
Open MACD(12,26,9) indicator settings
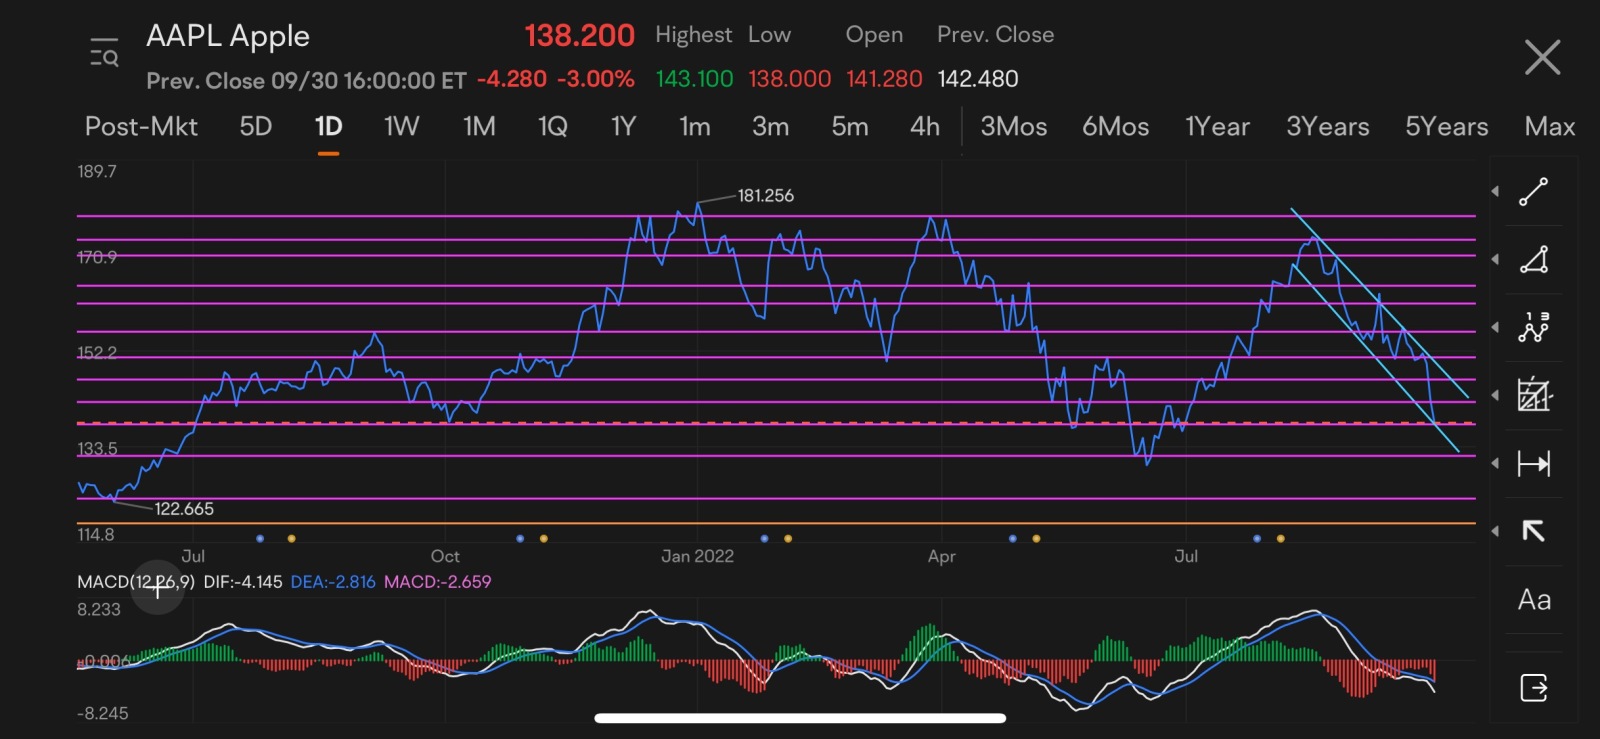[x=136, y=582]
